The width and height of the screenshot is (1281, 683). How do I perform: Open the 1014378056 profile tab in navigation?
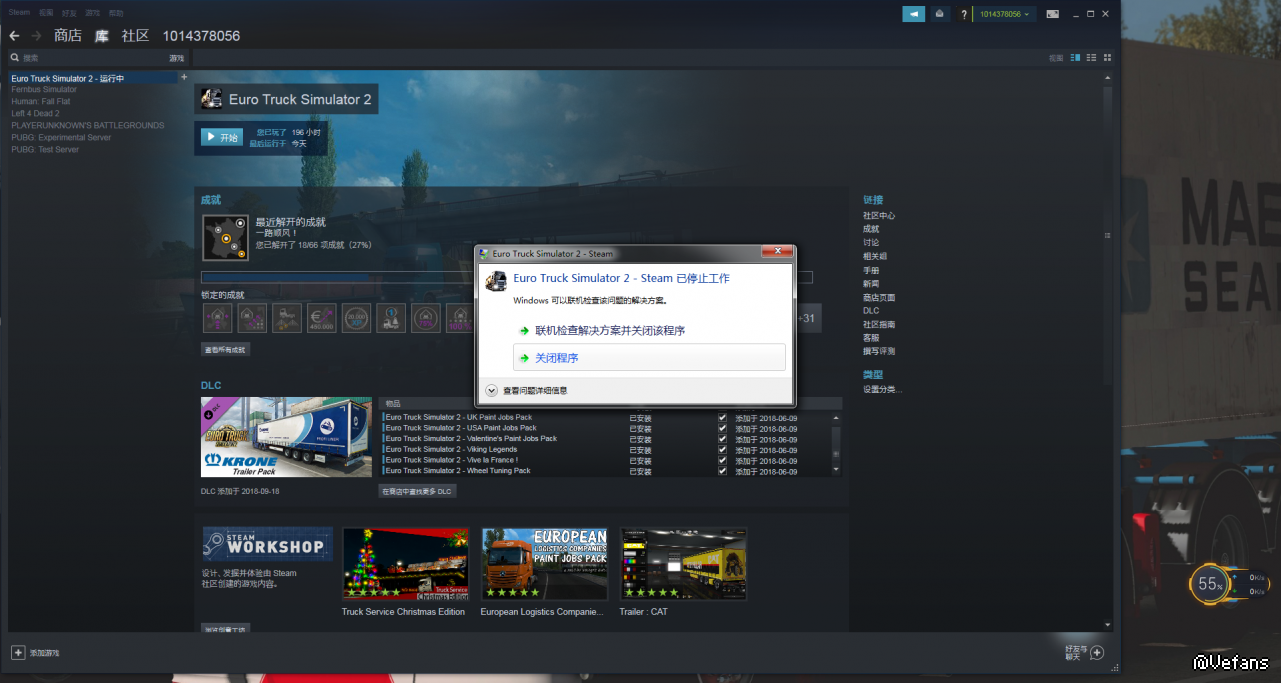pyautogui.click(x=201, y=36)
